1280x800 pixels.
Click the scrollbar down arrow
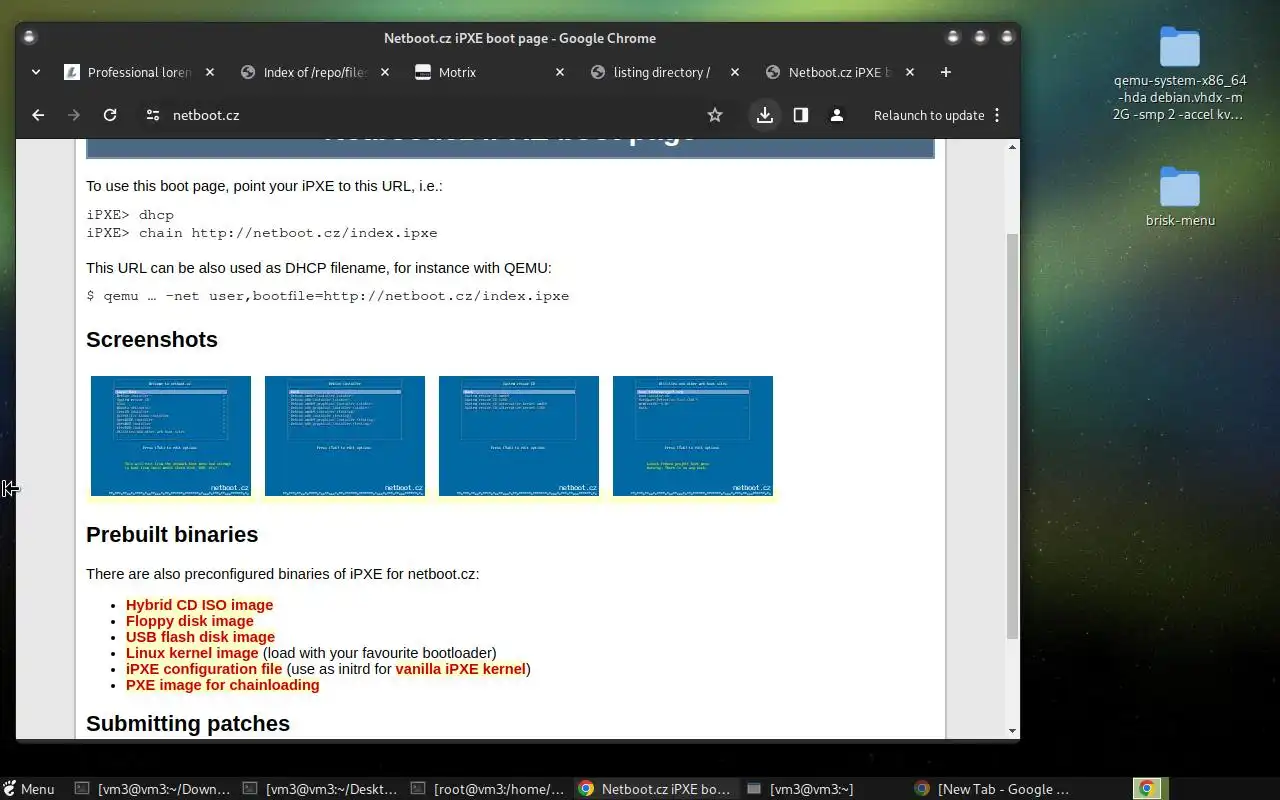pos(1012,731)
